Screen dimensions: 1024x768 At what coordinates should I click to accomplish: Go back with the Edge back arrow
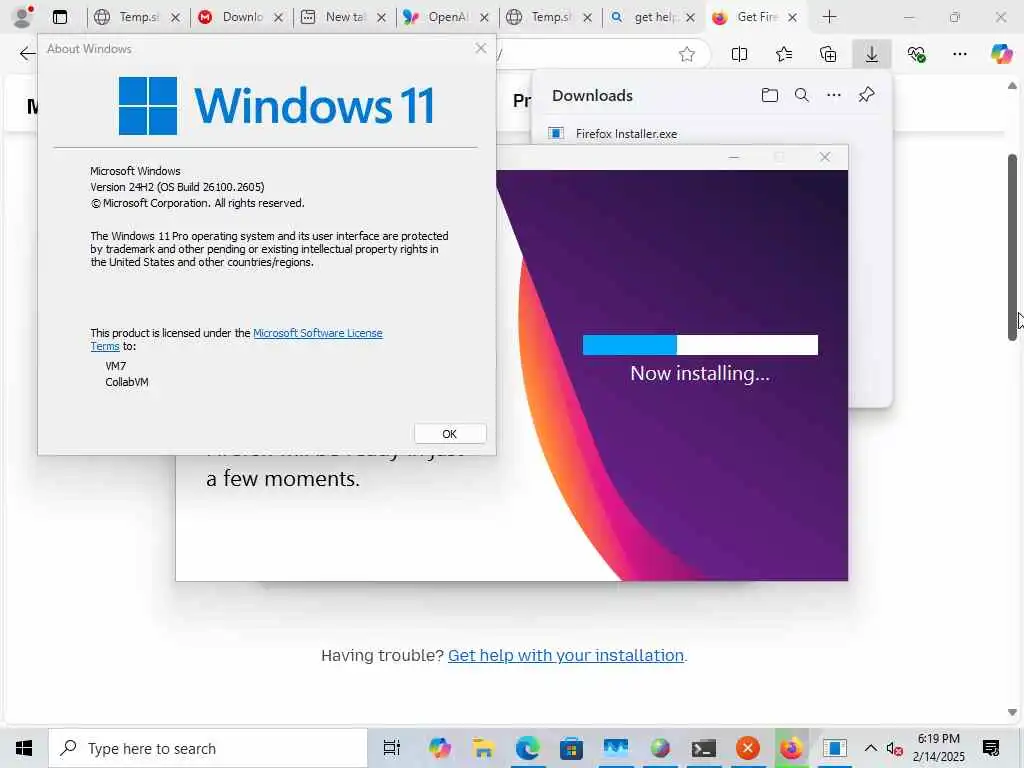[27, 54]
